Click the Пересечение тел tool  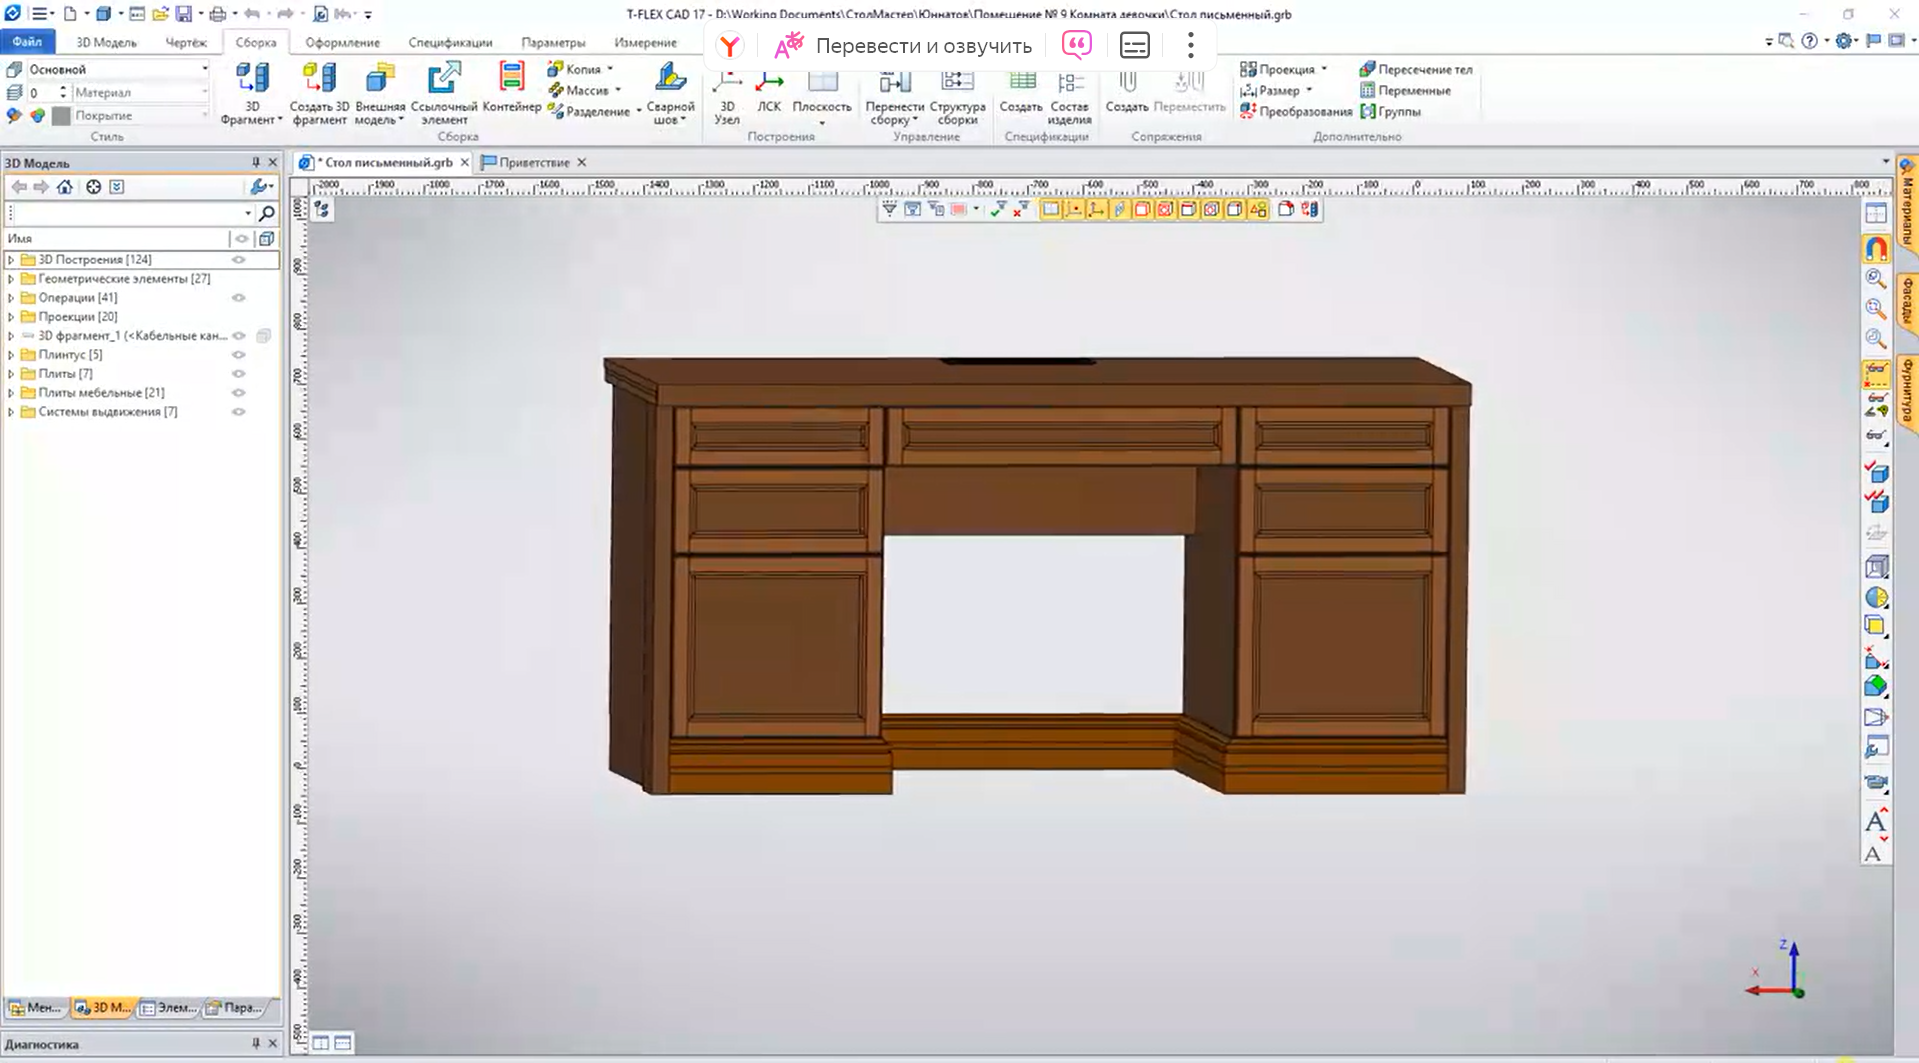point(1415,69)
